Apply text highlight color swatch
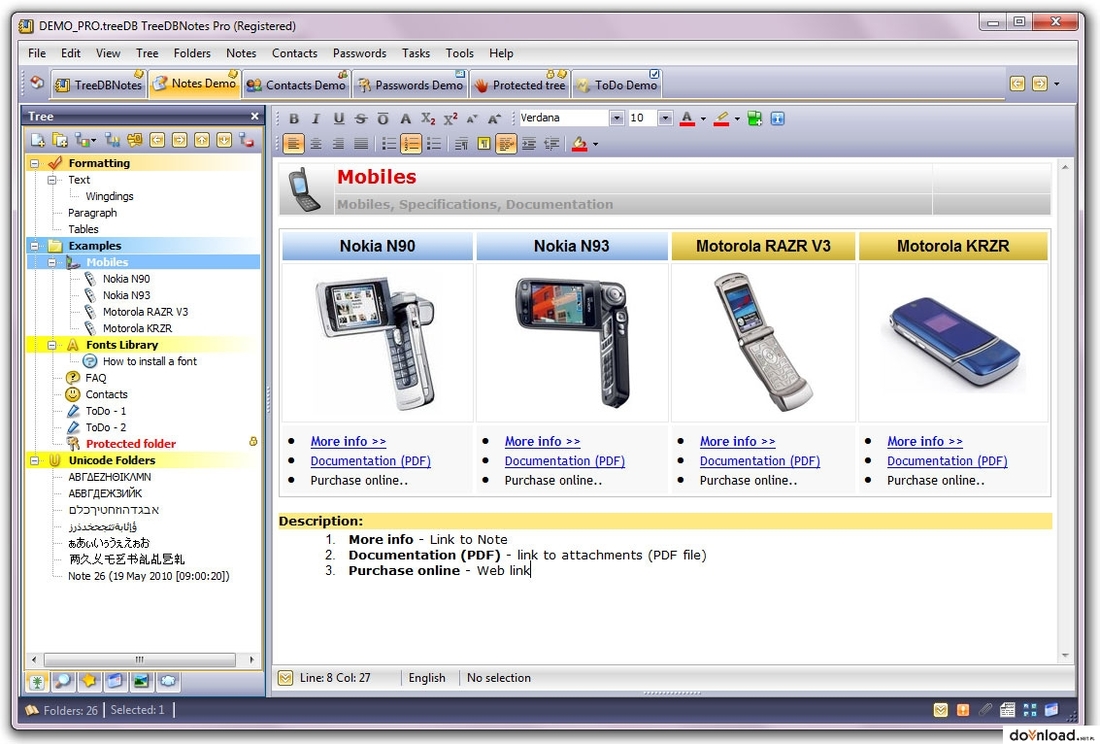This screenshot has width=1100, height=744. click(721, 119)
